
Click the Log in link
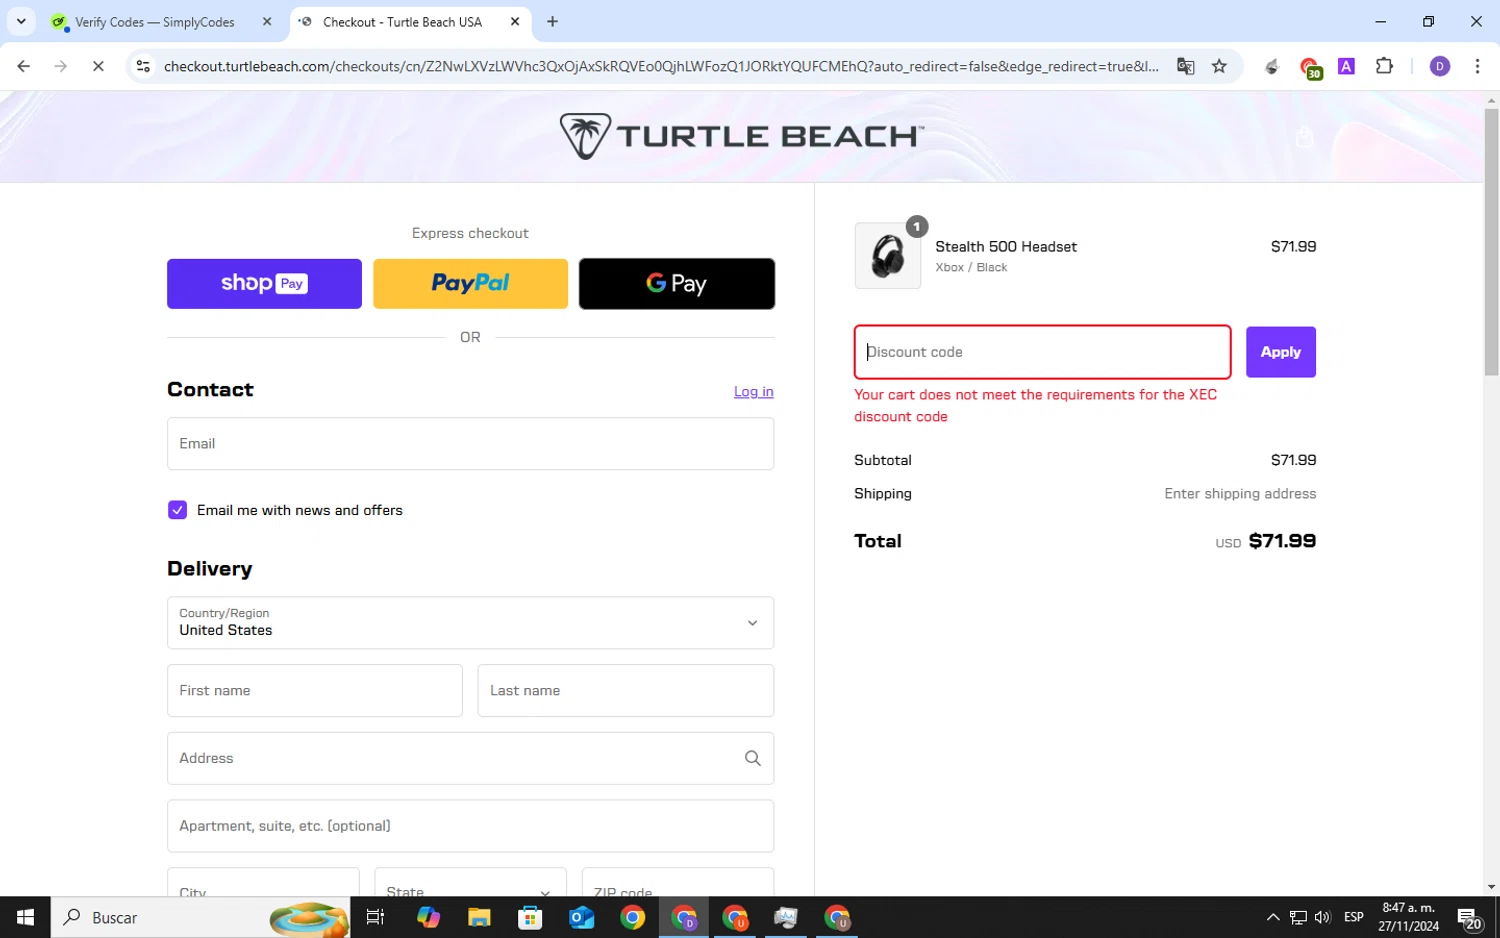click(753, 391)
